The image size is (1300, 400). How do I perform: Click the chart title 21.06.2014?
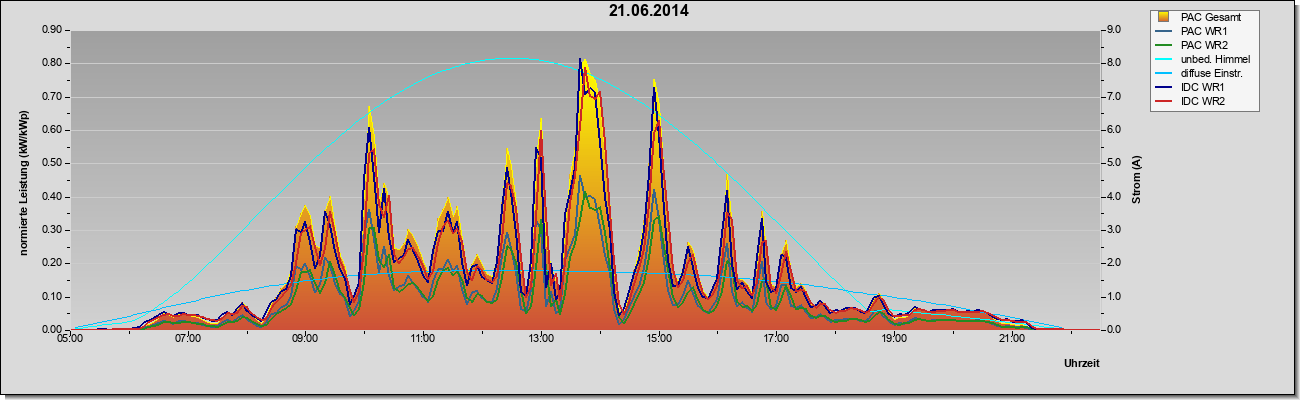tap(648, 11)
